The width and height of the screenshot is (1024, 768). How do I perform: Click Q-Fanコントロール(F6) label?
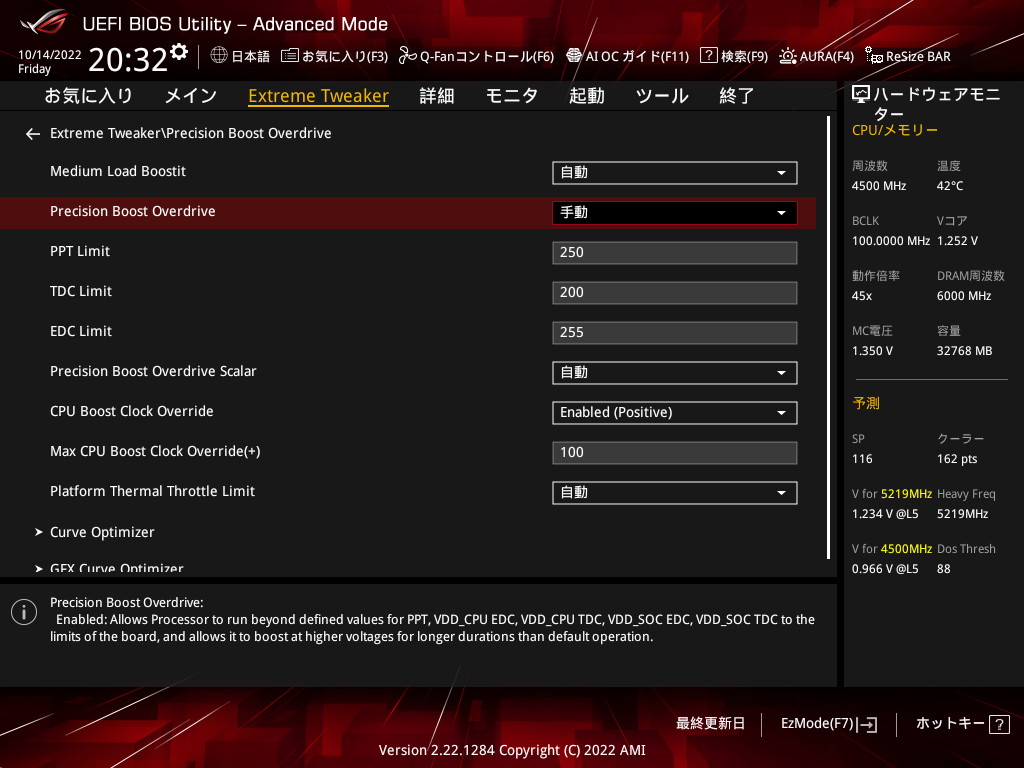tap(487, 56)
